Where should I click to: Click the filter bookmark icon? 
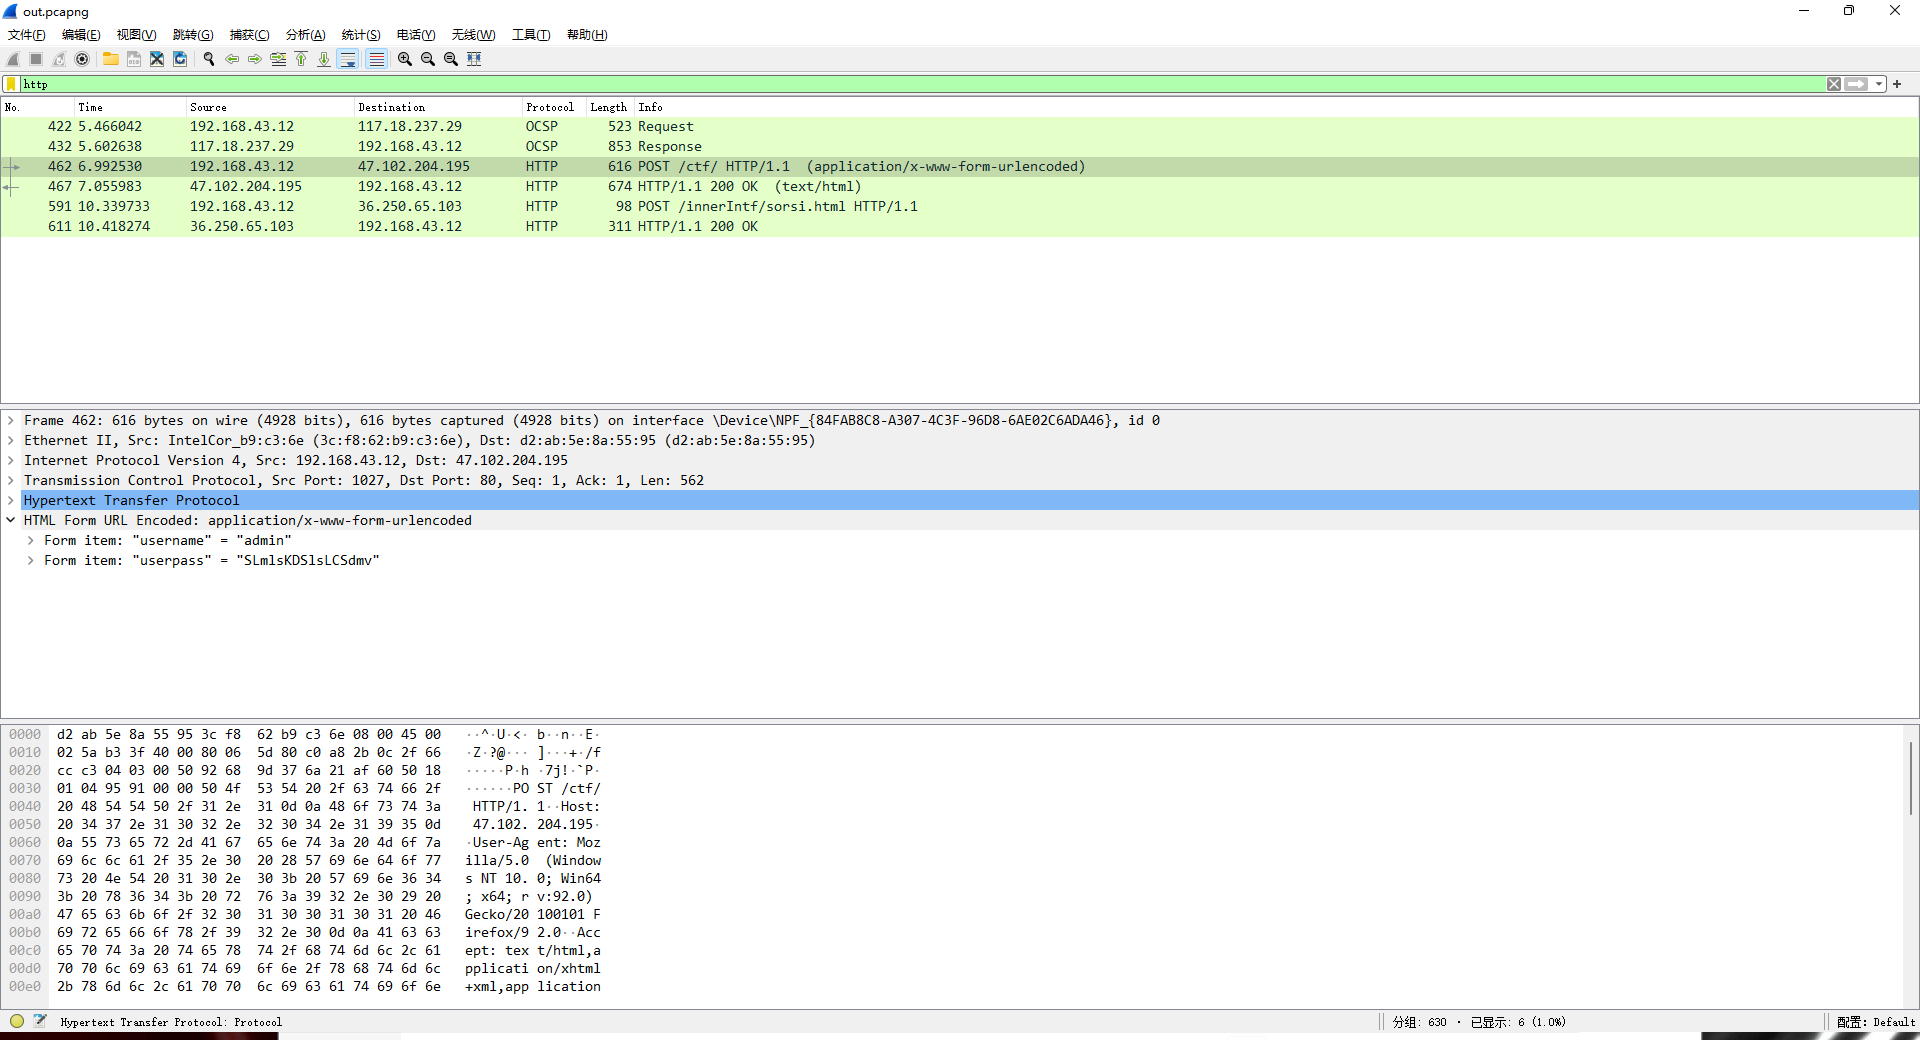(11, 84)
